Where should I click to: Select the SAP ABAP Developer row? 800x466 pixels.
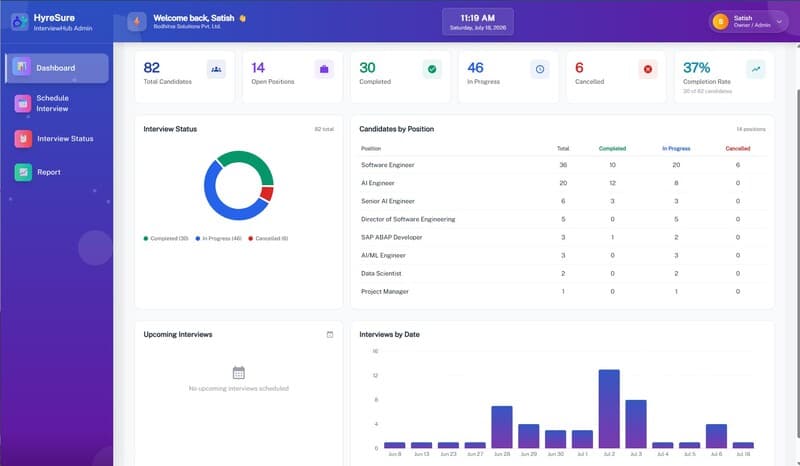(562, 237)
